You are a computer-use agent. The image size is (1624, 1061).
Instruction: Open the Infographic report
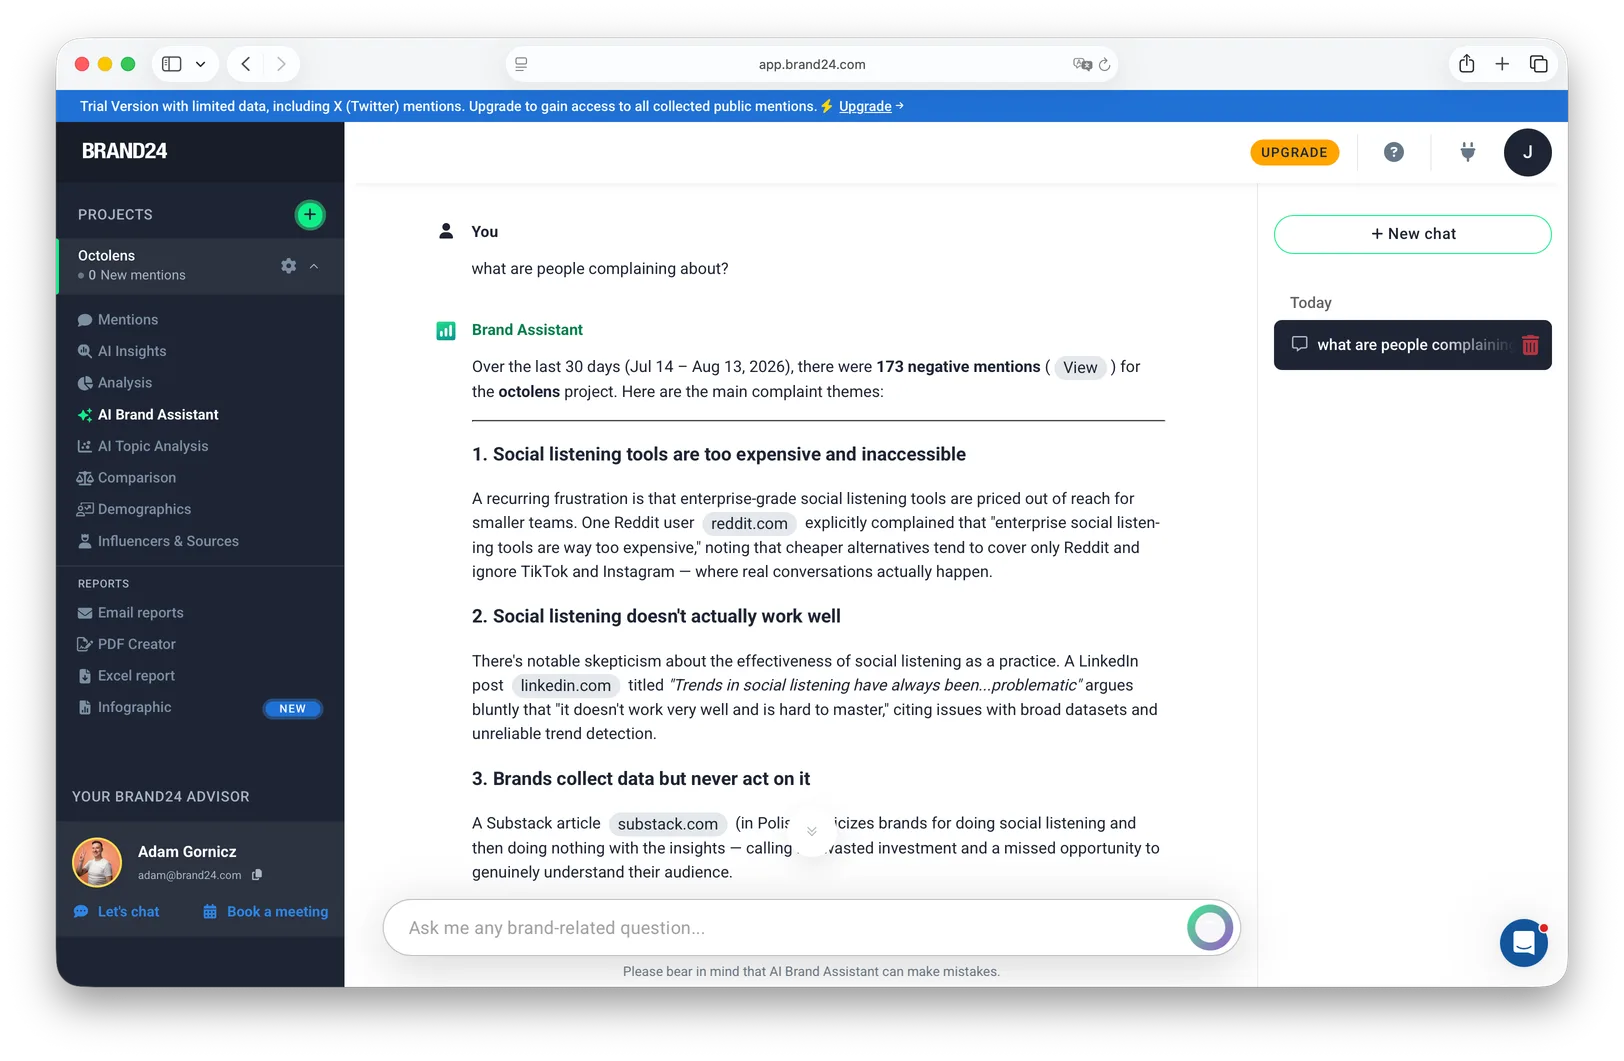point(134,707)
